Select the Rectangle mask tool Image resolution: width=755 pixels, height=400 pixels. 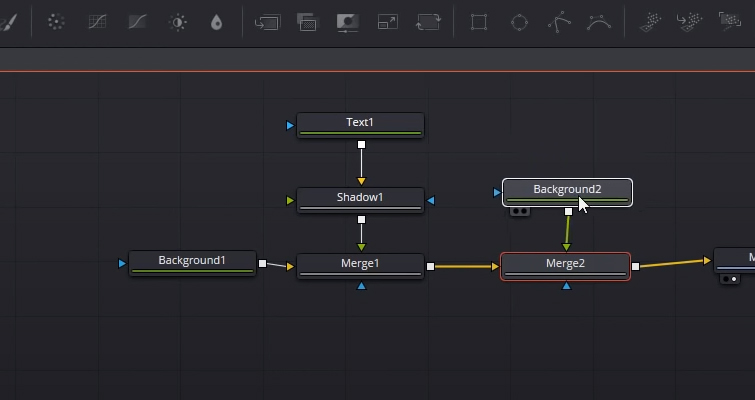pos(479,22)
